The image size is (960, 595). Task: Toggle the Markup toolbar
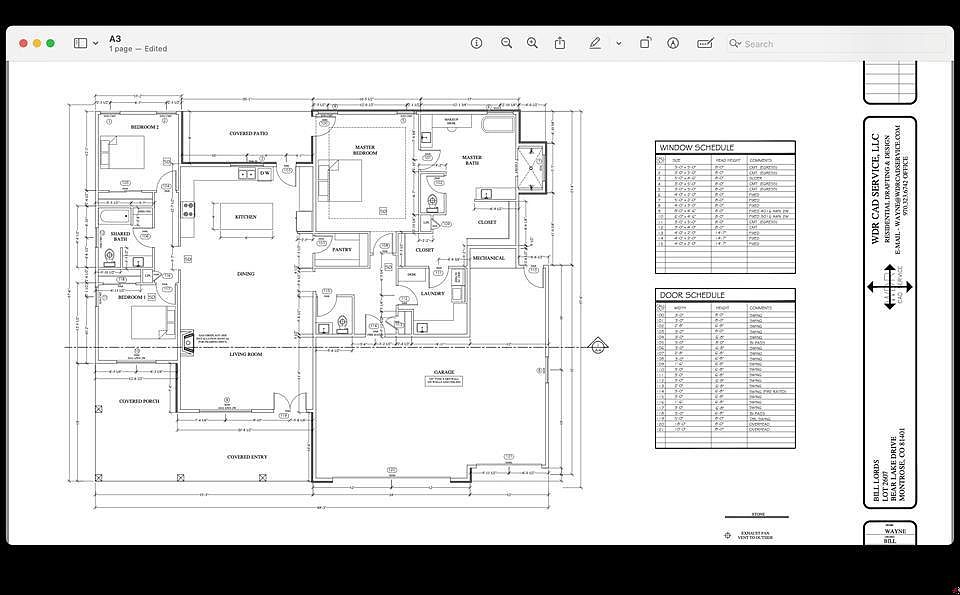673,43
